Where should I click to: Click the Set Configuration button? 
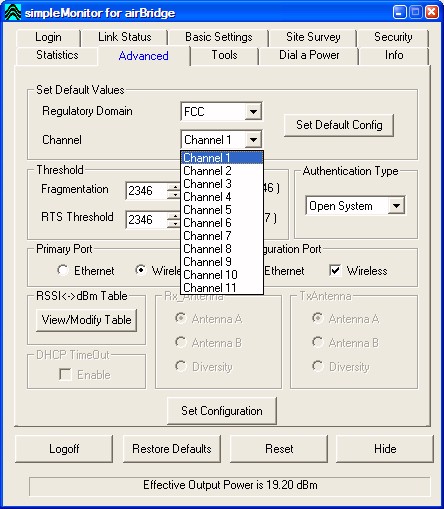(x=222, y=411)
